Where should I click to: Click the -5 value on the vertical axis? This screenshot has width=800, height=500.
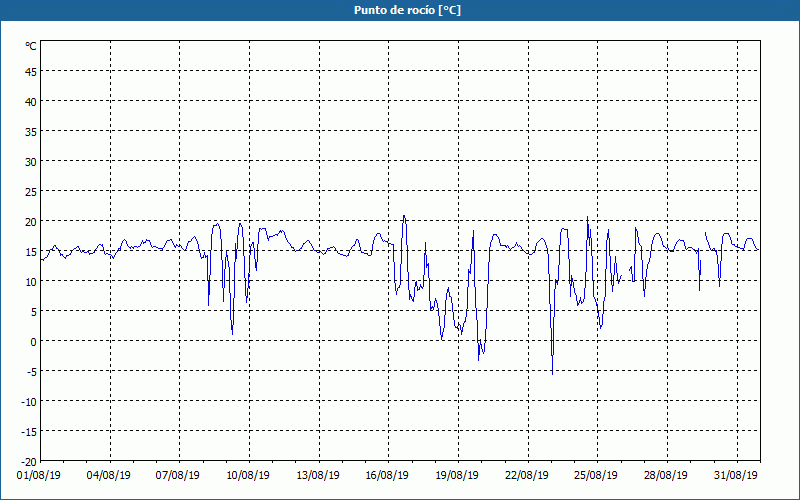pos(32,372)
